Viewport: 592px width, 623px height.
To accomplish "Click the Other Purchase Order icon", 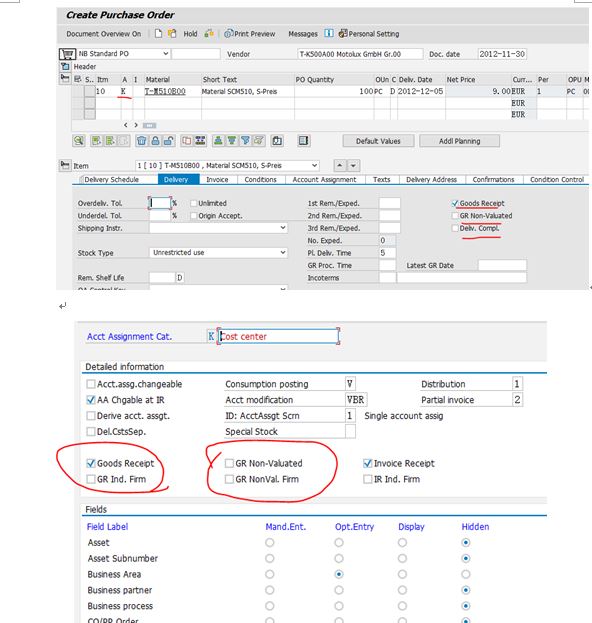I will pyautogui.click(x=172, y=34).
